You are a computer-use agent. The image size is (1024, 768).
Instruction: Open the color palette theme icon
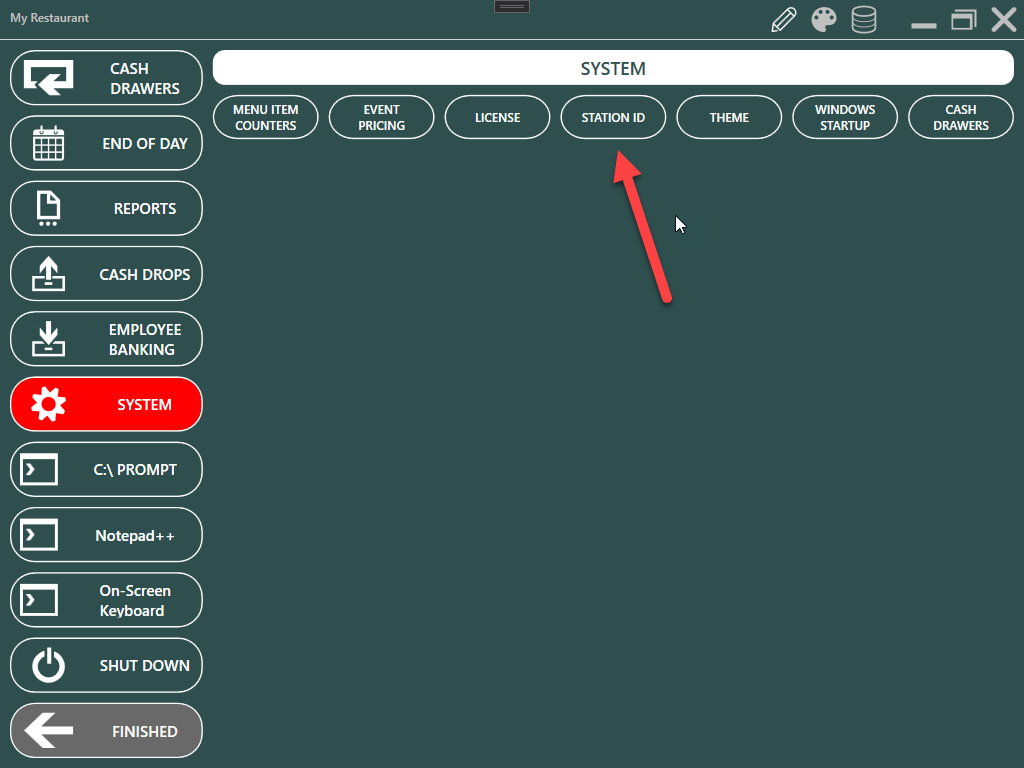(x=824, y=20)
